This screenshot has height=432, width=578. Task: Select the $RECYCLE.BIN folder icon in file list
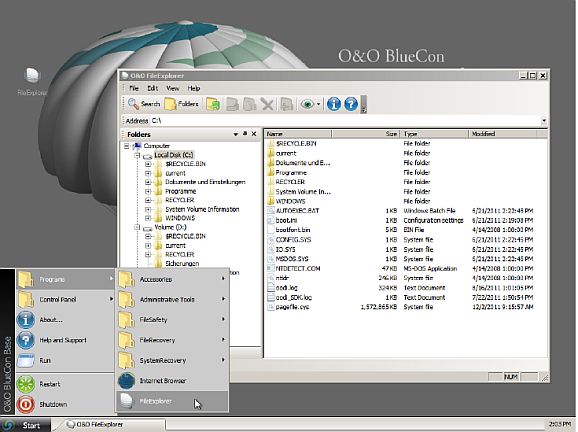pos(270,143)
